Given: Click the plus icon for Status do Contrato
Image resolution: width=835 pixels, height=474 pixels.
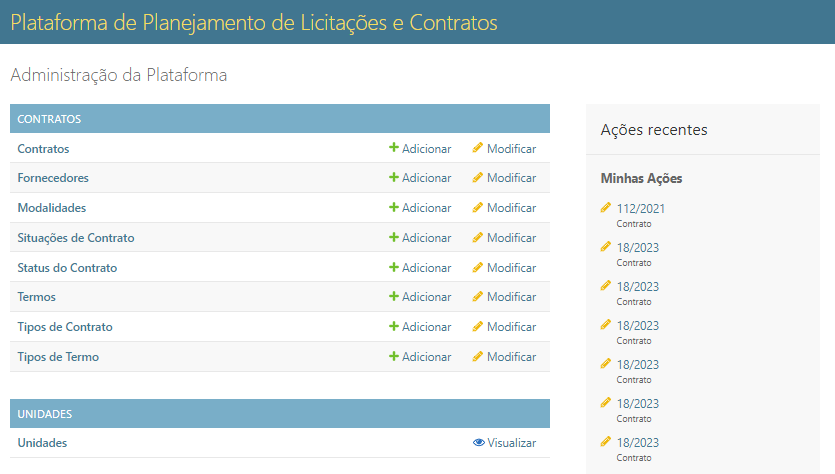Looking at the screenshot, I should click(x=394, y=267).
